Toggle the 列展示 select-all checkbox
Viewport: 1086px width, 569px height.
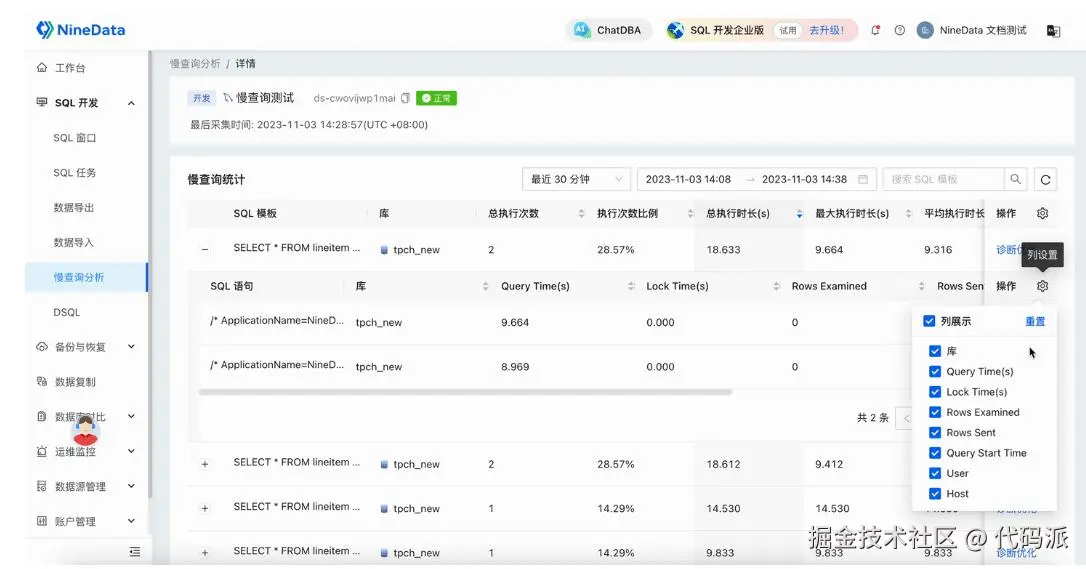[x=929, y=321]
